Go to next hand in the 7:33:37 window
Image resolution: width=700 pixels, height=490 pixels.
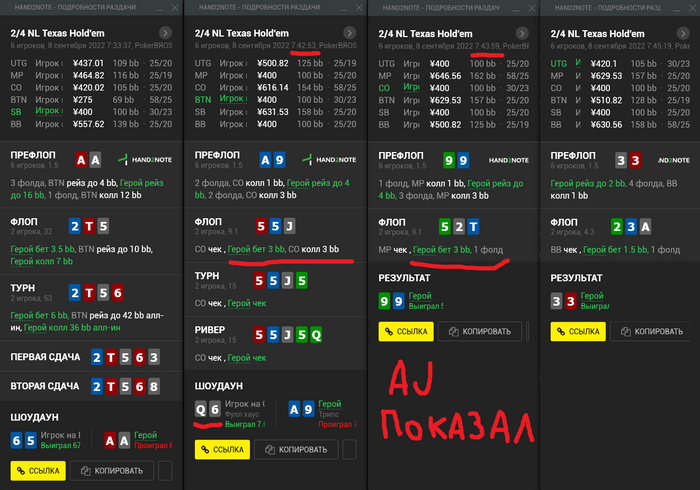click(165, 33)
